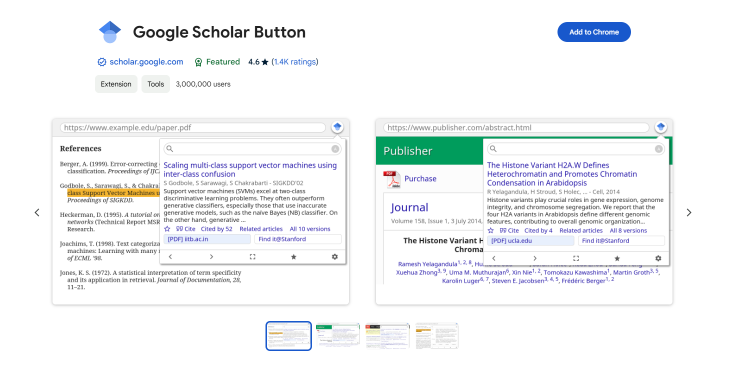
Task: Click author Frédéric Berger
Action: [583, 280]
